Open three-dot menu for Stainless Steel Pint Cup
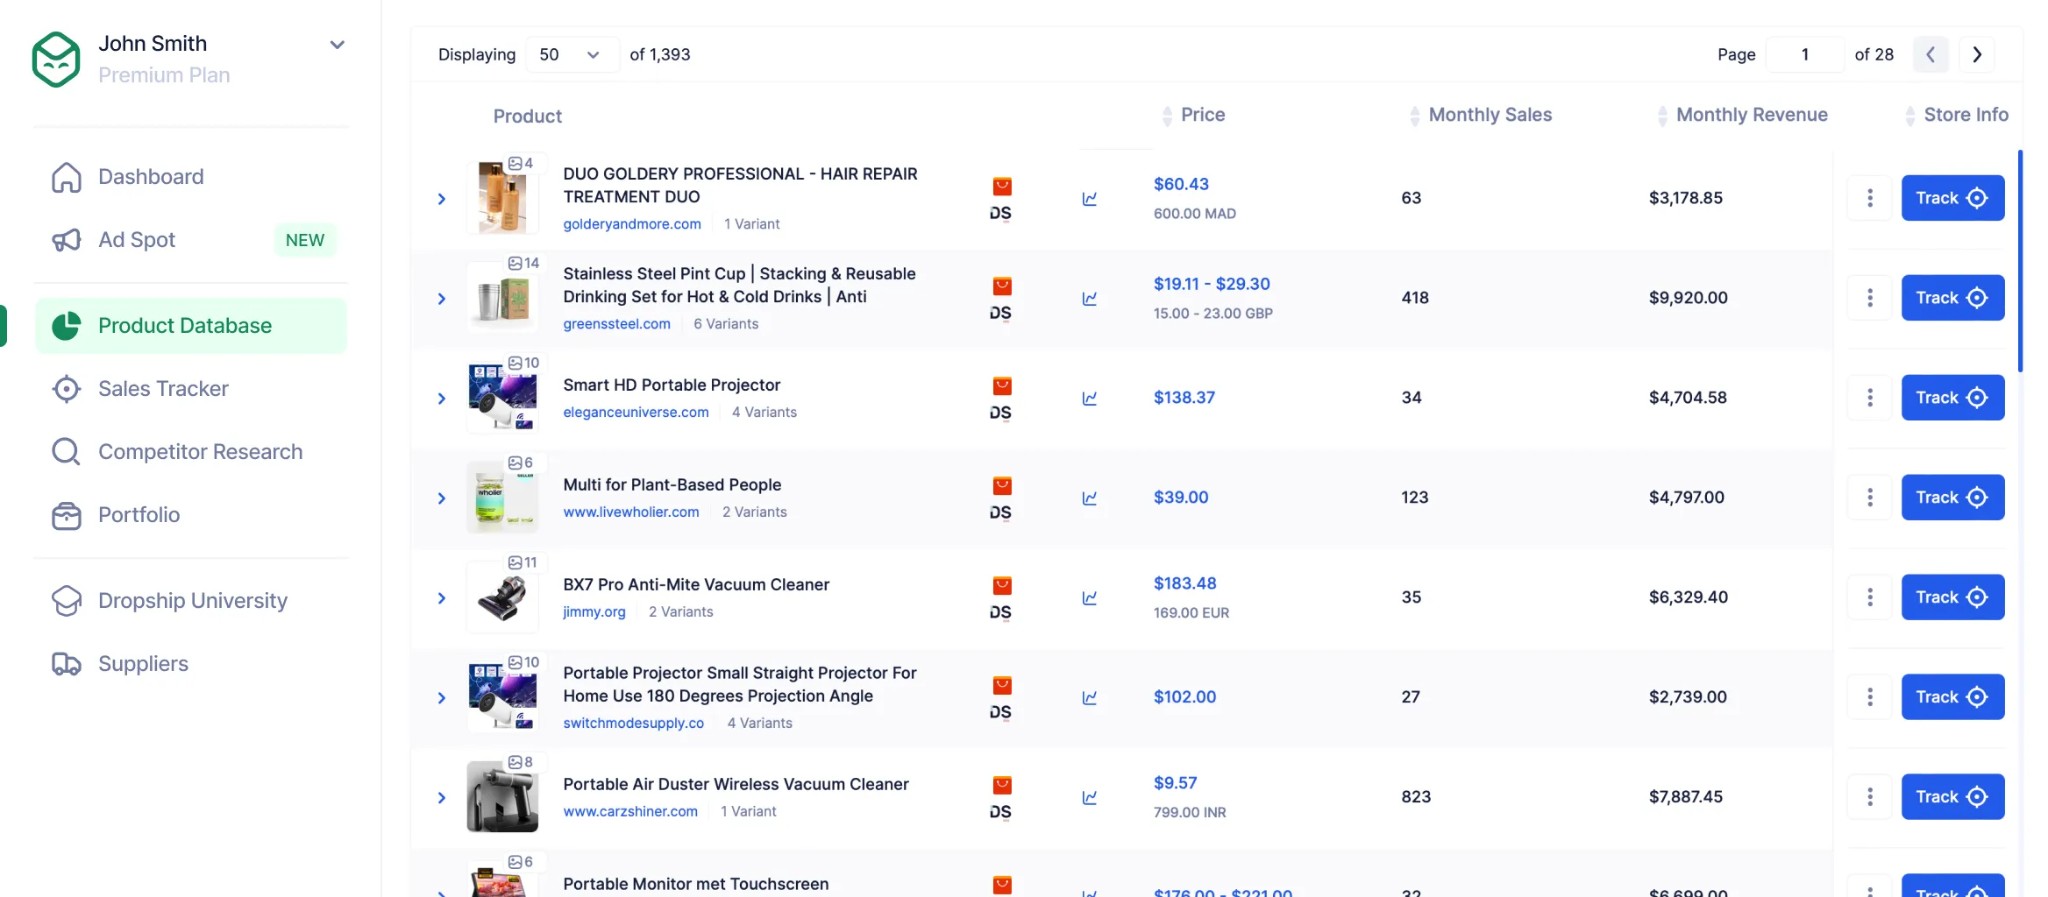Image resolution: width=2048 pixels, height=897 pixels. coord(1869,298)
